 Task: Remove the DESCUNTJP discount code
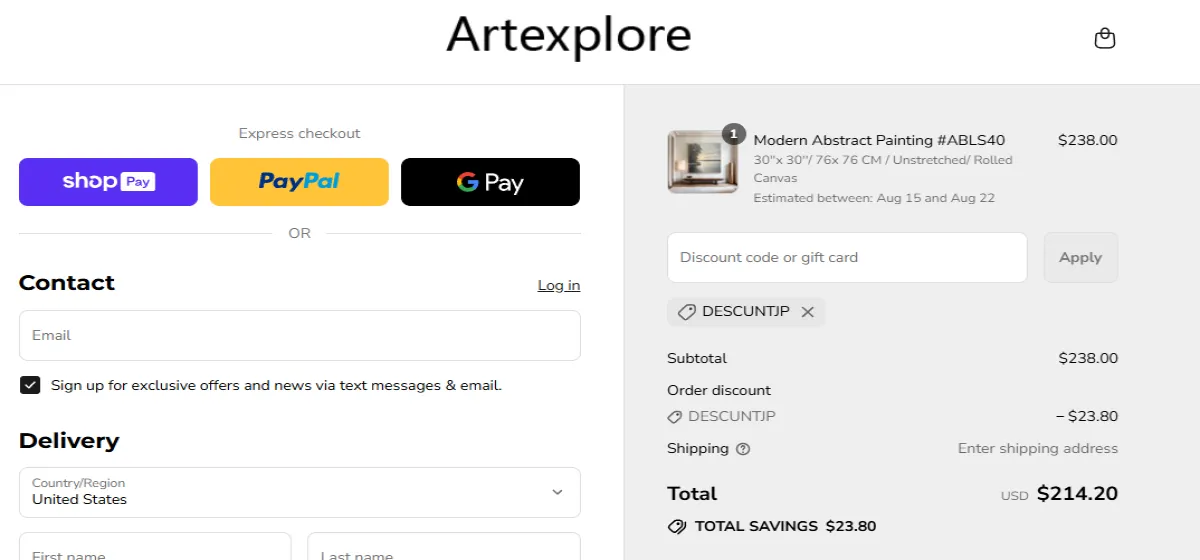tap(808, 312)
